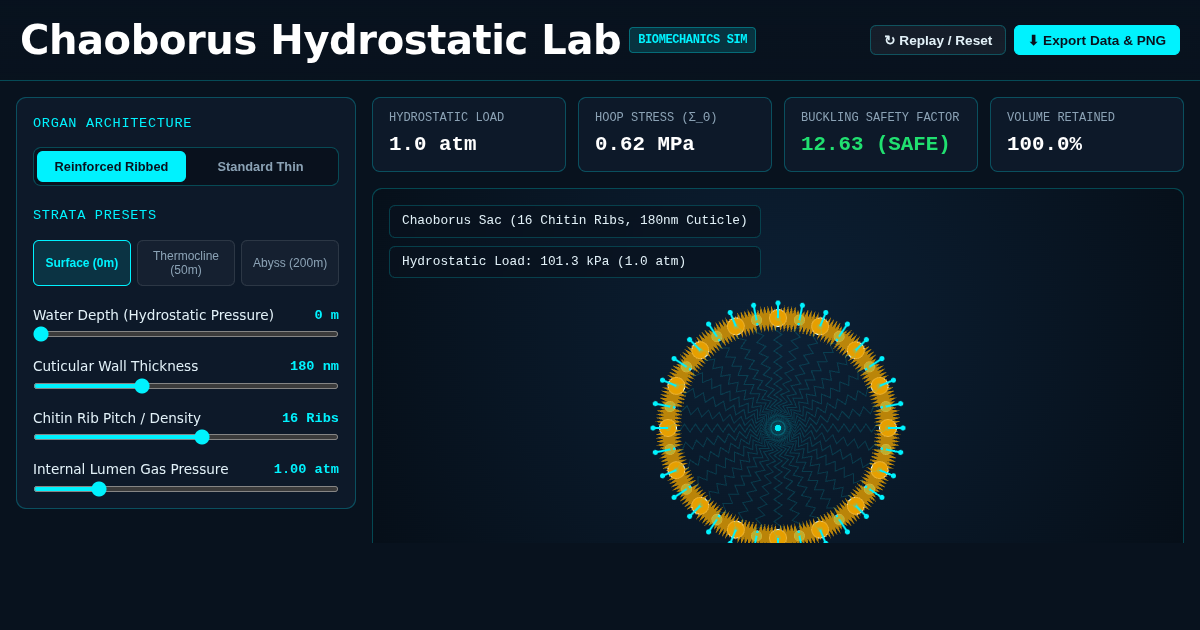Viewport: 1200px width, 630px height.
Task: Click the Hydrostatic Load 1.0 atm value
Action: (x=432, y=144)
